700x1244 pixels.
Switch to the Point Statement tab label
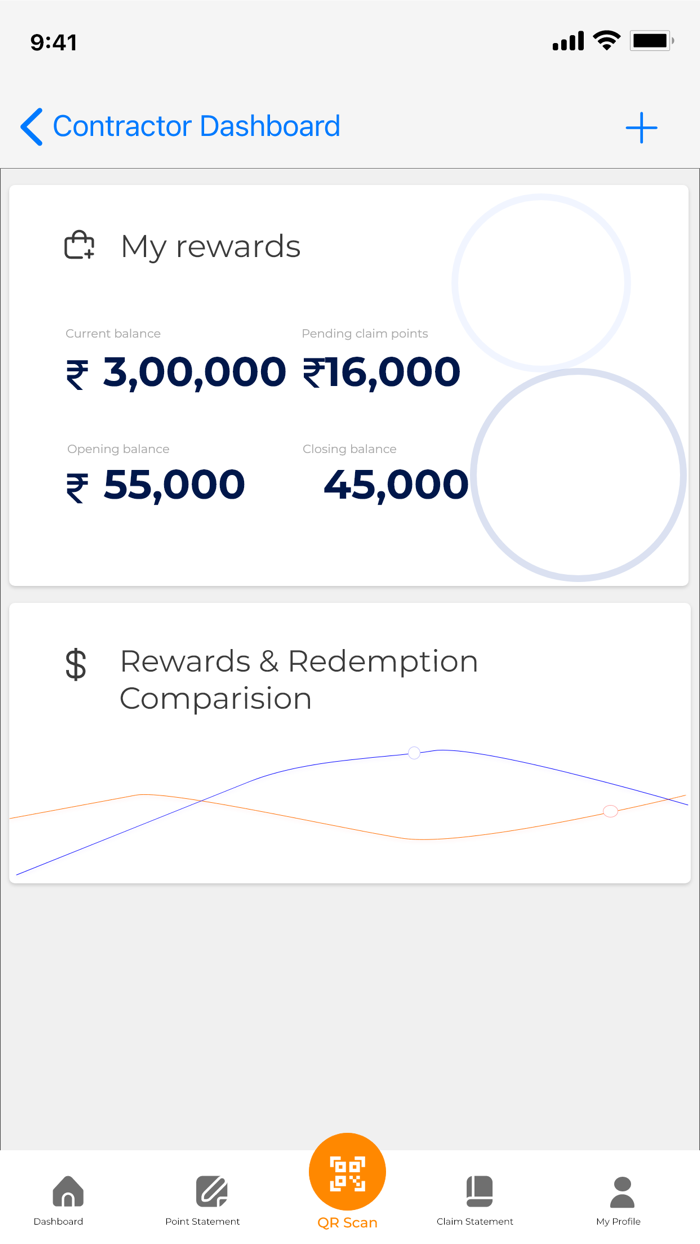tap(202, 1222)
